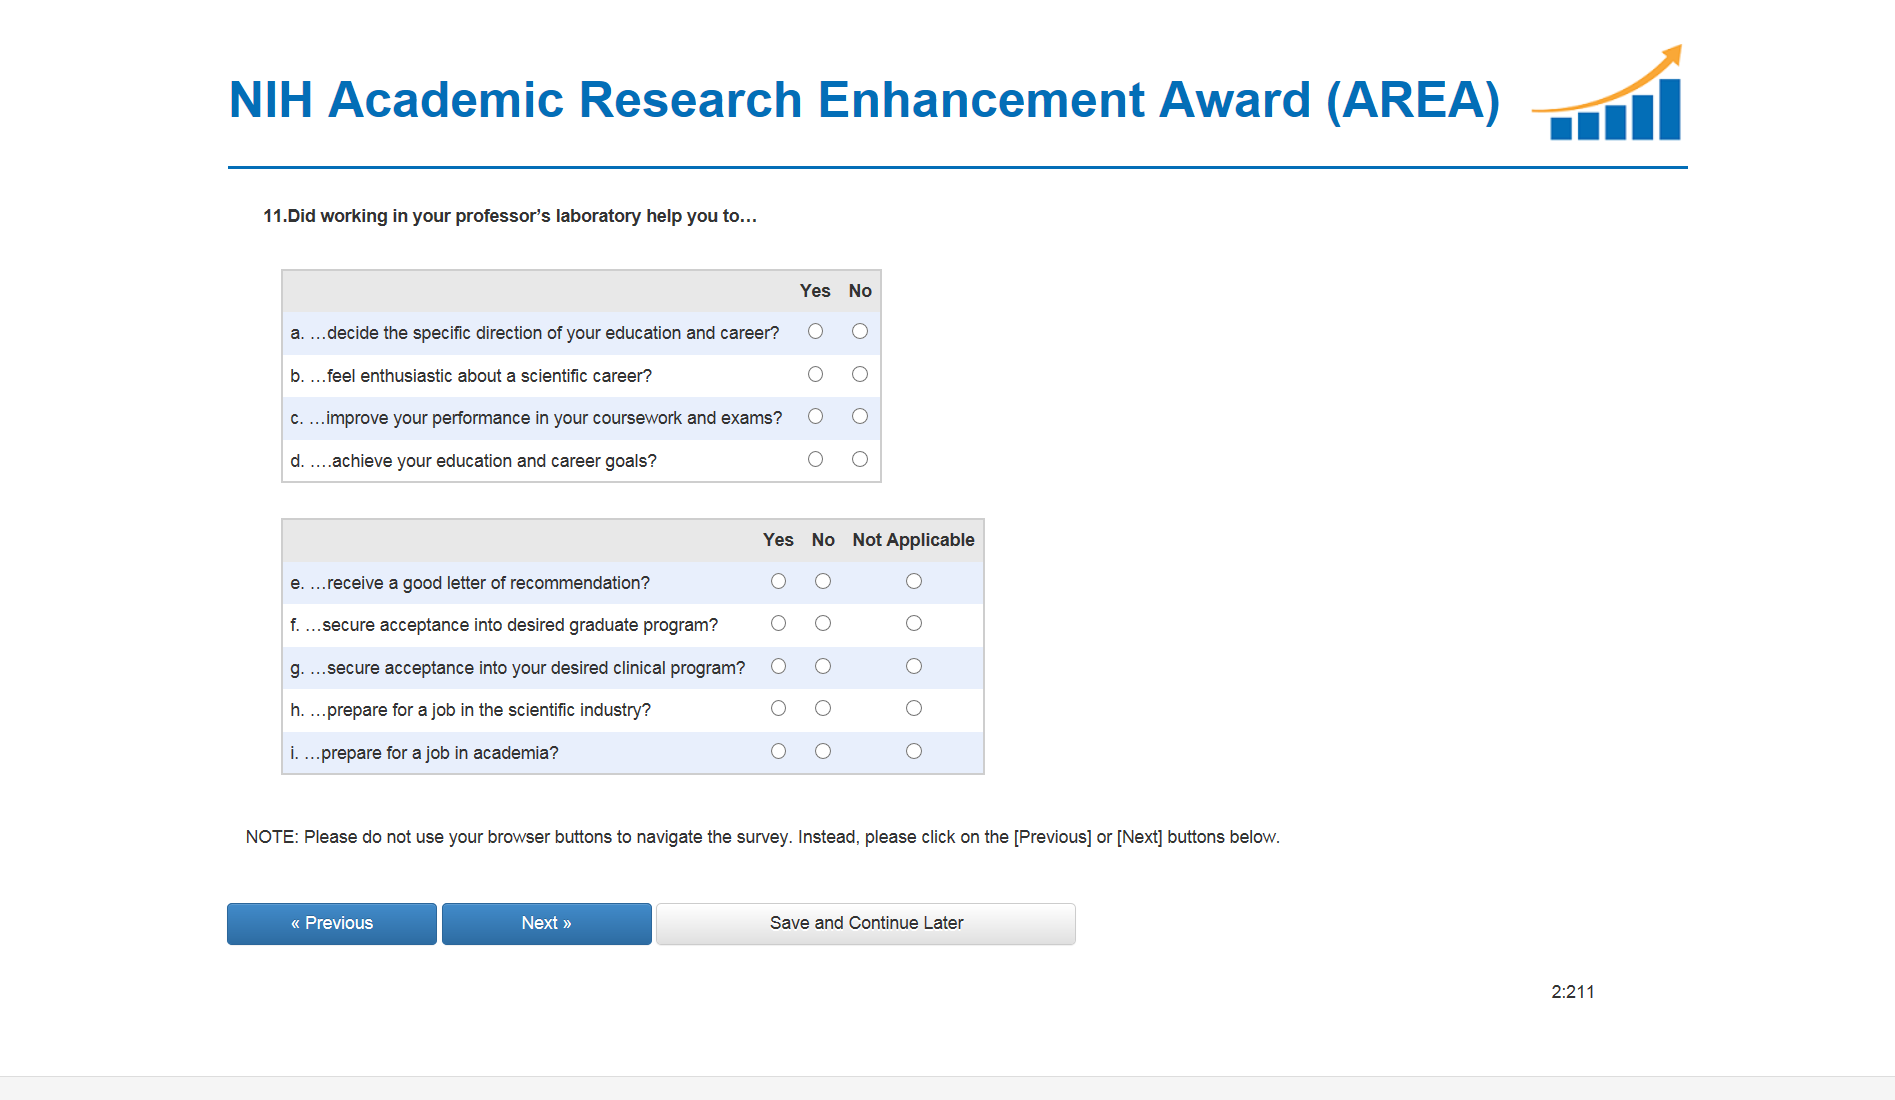Click the bar chart logo icon
Screen dimensions: 1895x1100
[x=1610, y=96]
